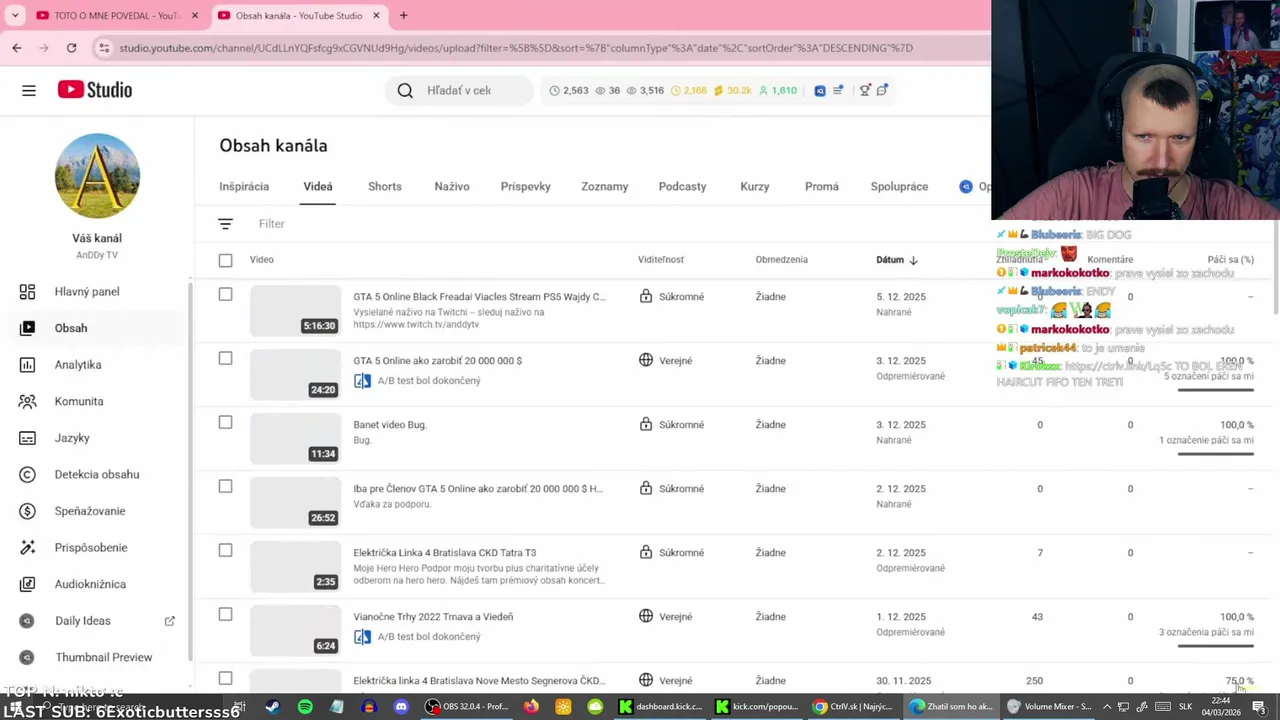The width and height of the screenshot is (1280, 720).
Task: Show hidden system tray icons
Action: (x=1106, y=707)
